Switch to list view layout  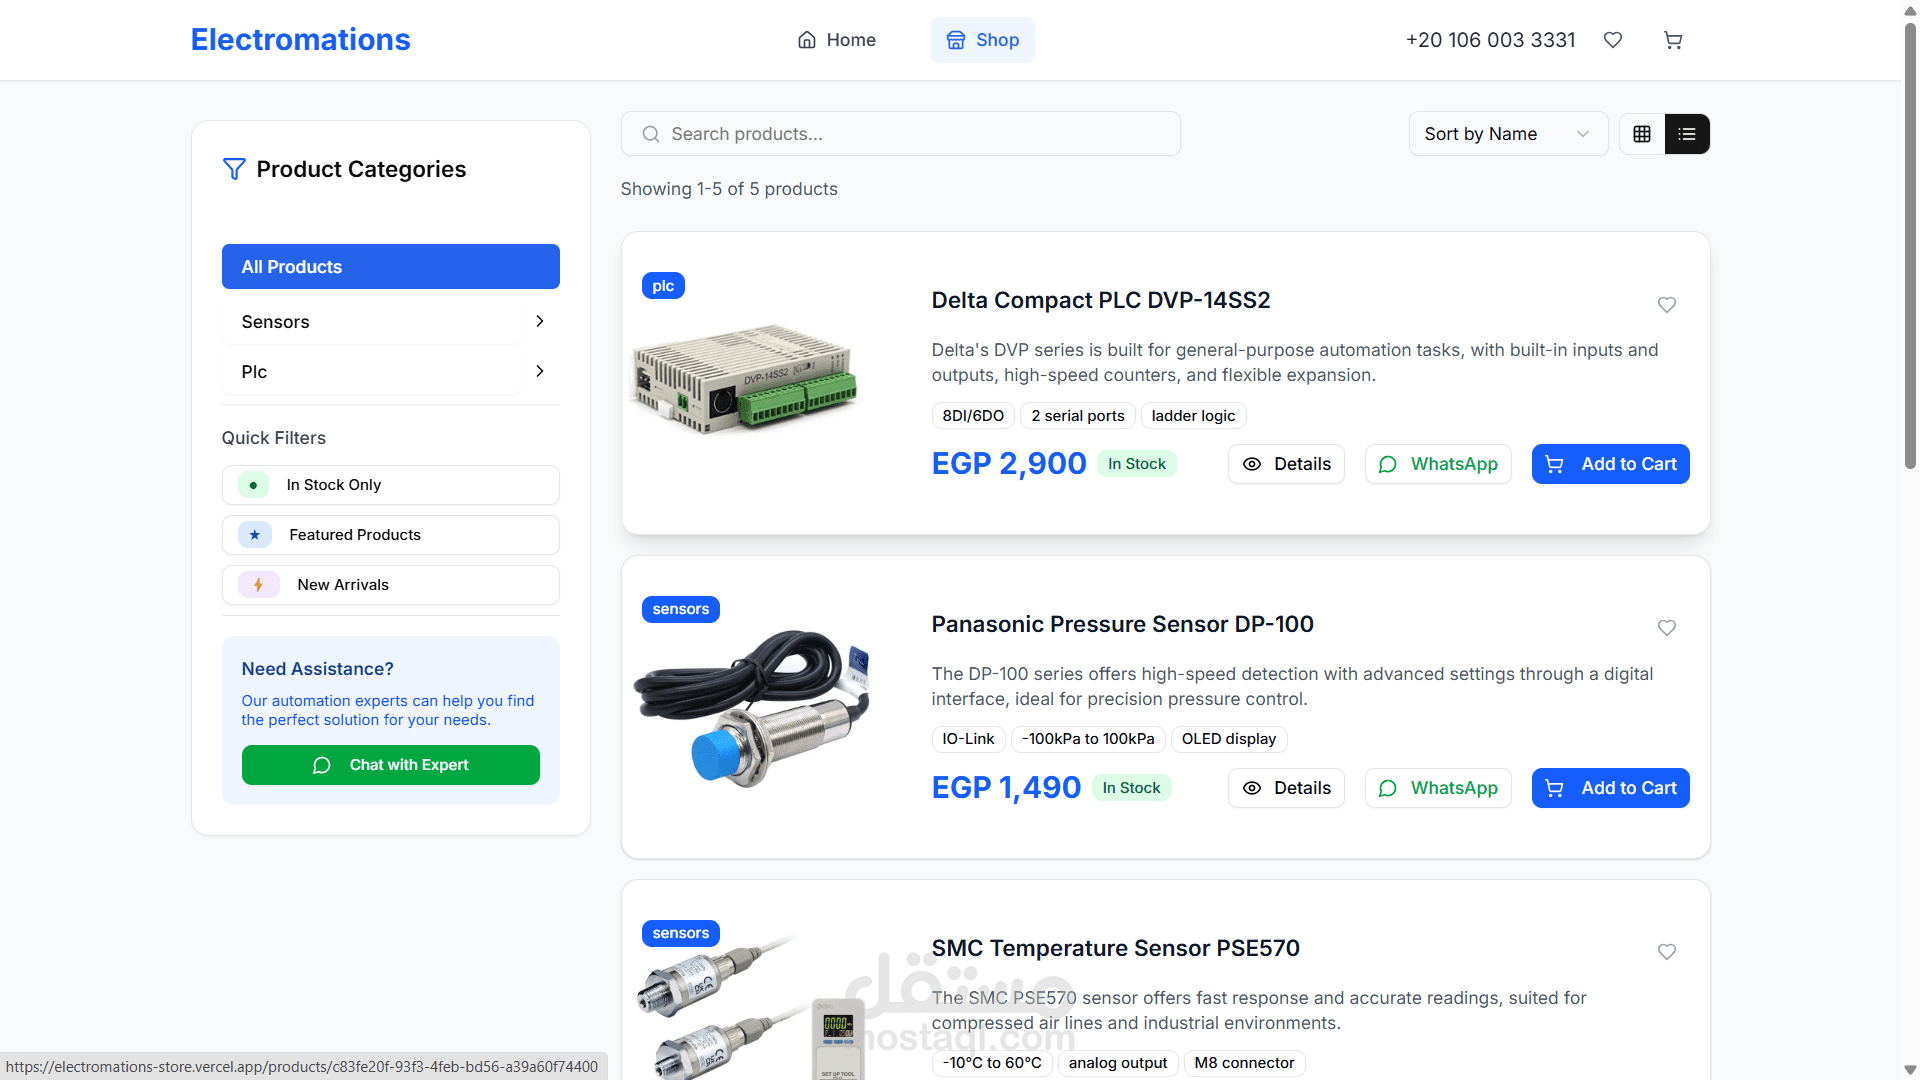pos(1687,134)
